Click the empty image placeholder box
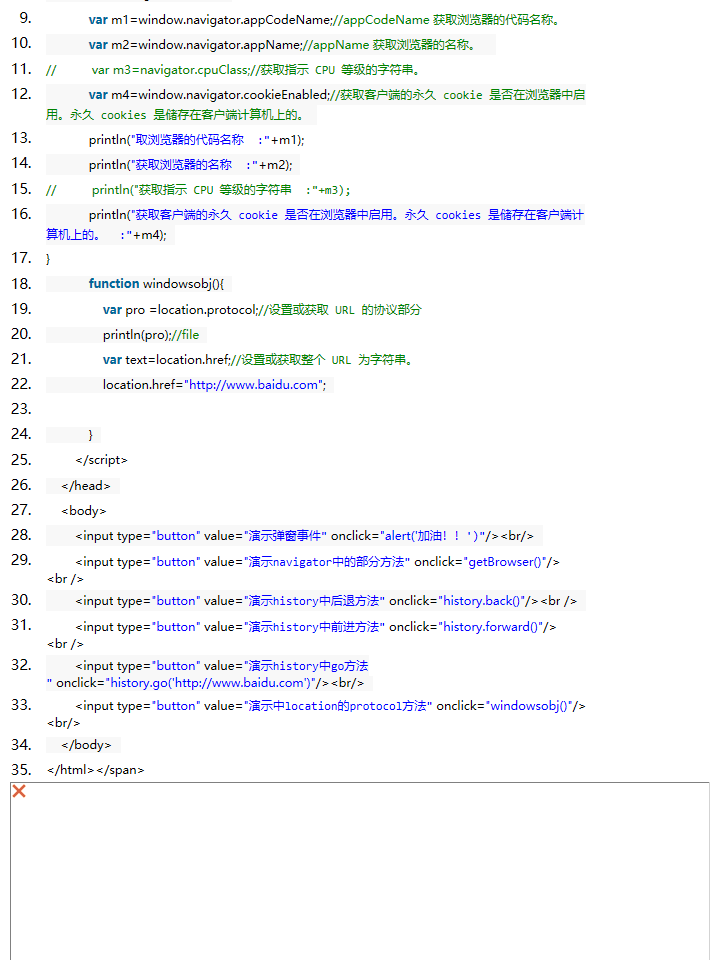 pos(360,871)
